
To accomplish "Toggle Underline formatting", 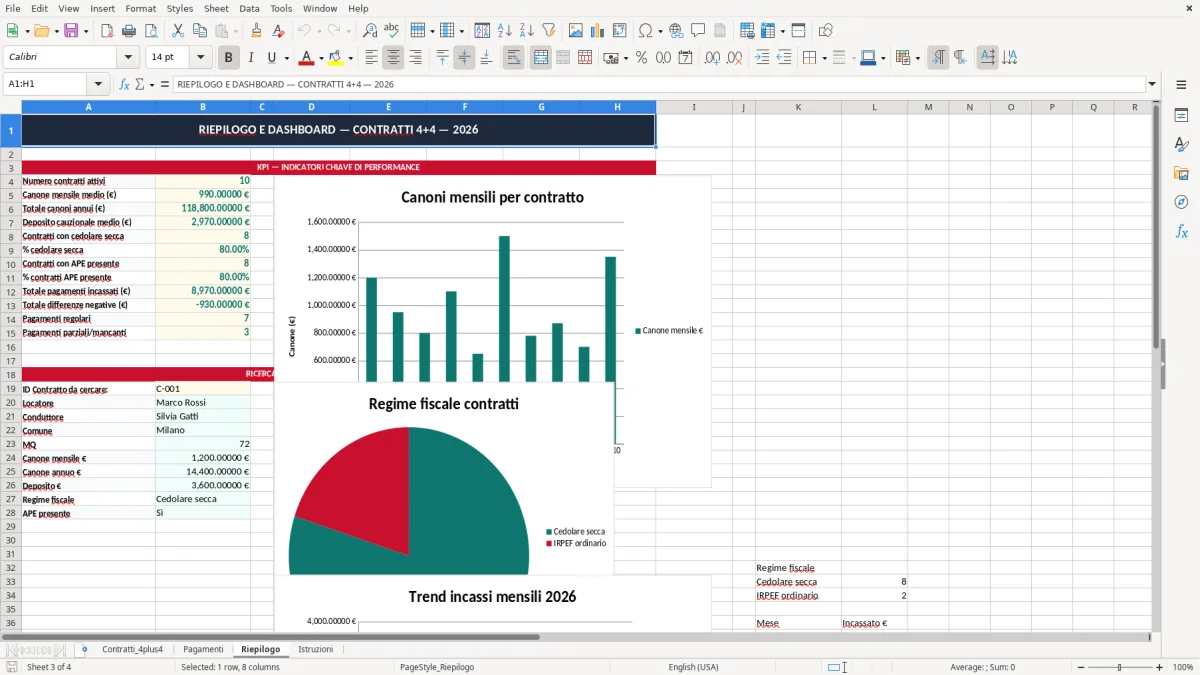I will (x=271, y=58).
